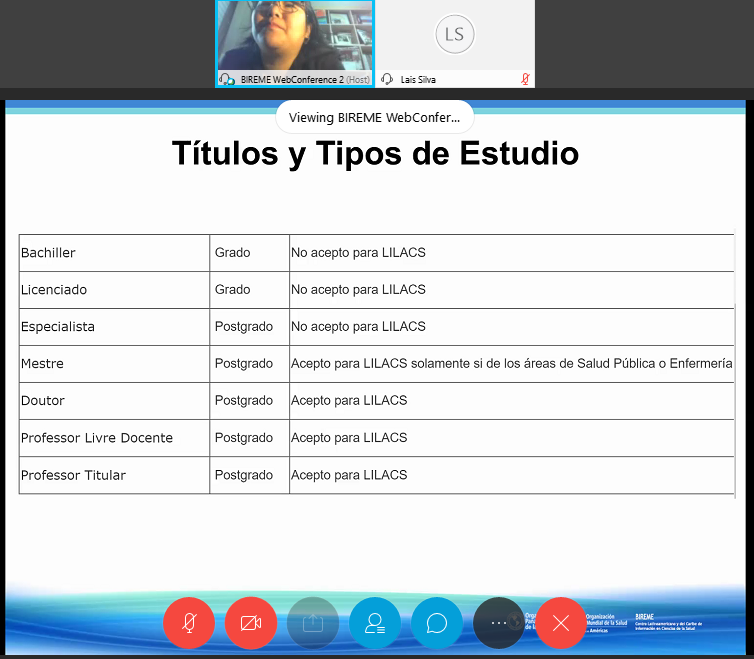Click Grado in the Licenciado row

coord(233,290)
